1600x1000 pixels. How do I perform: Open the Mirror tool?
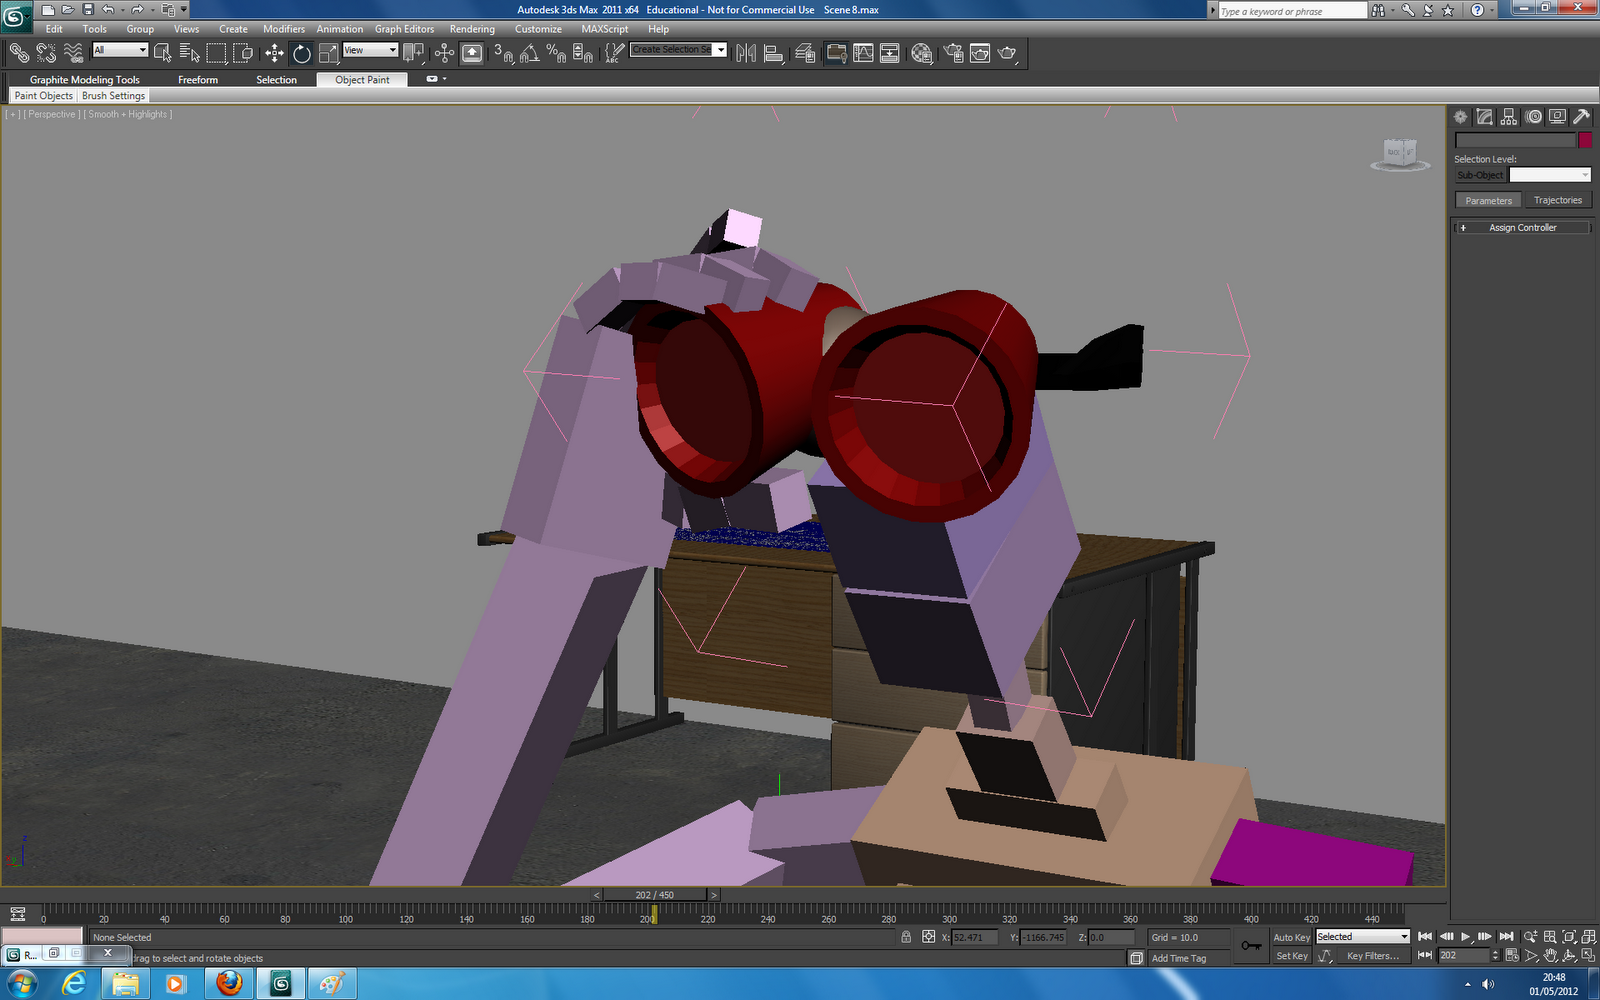[747, 53]
